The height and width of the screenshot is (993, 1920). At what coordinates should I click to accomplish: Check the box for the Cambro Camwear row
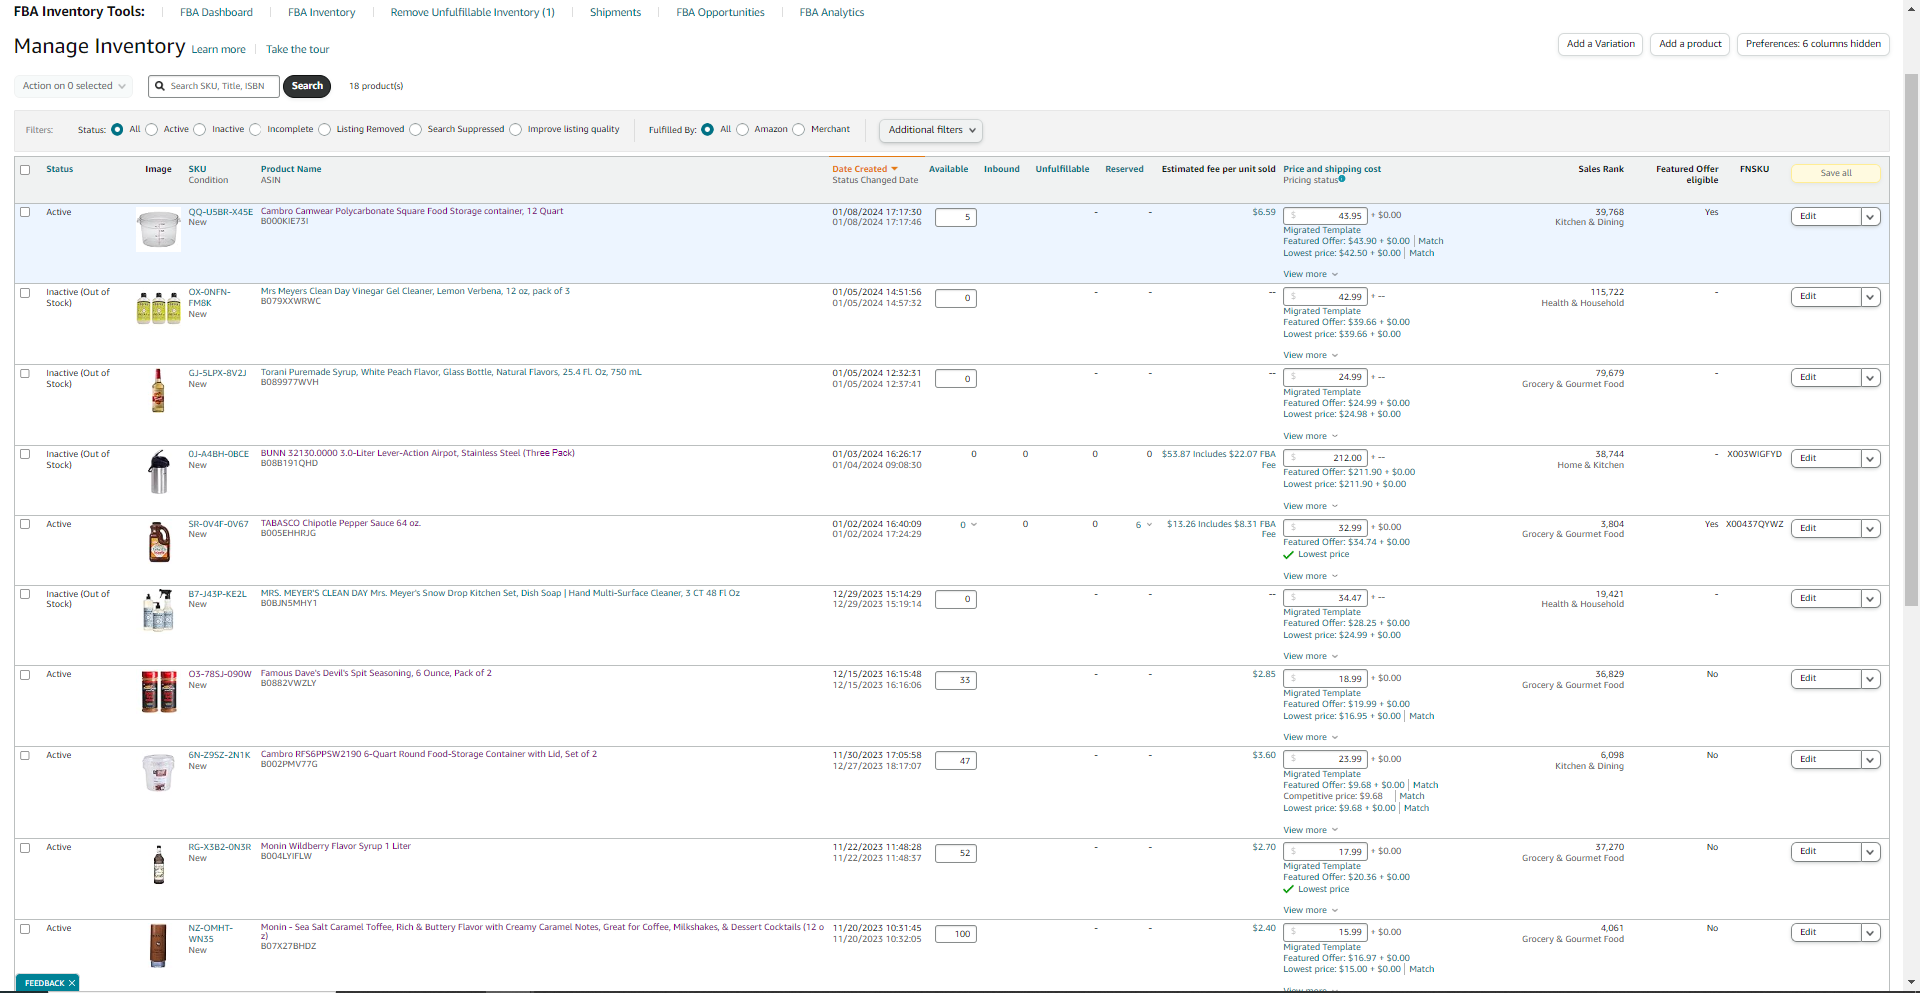(x=25, y=212)
